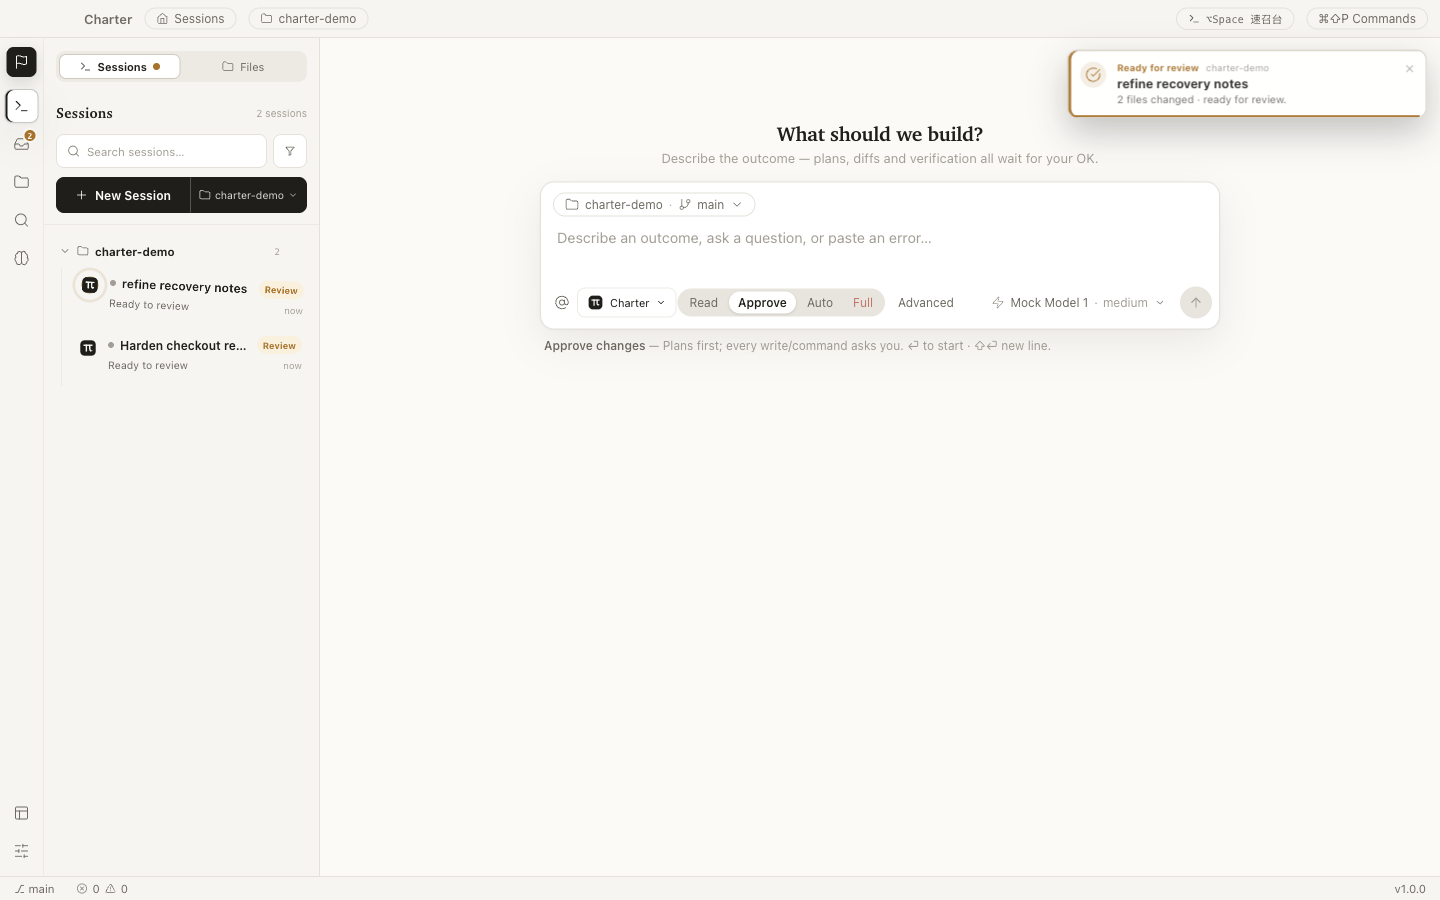The image size is (1440, 900).
Task: Open the Mock Model 1 medium dropdown
Action: 1078,303
